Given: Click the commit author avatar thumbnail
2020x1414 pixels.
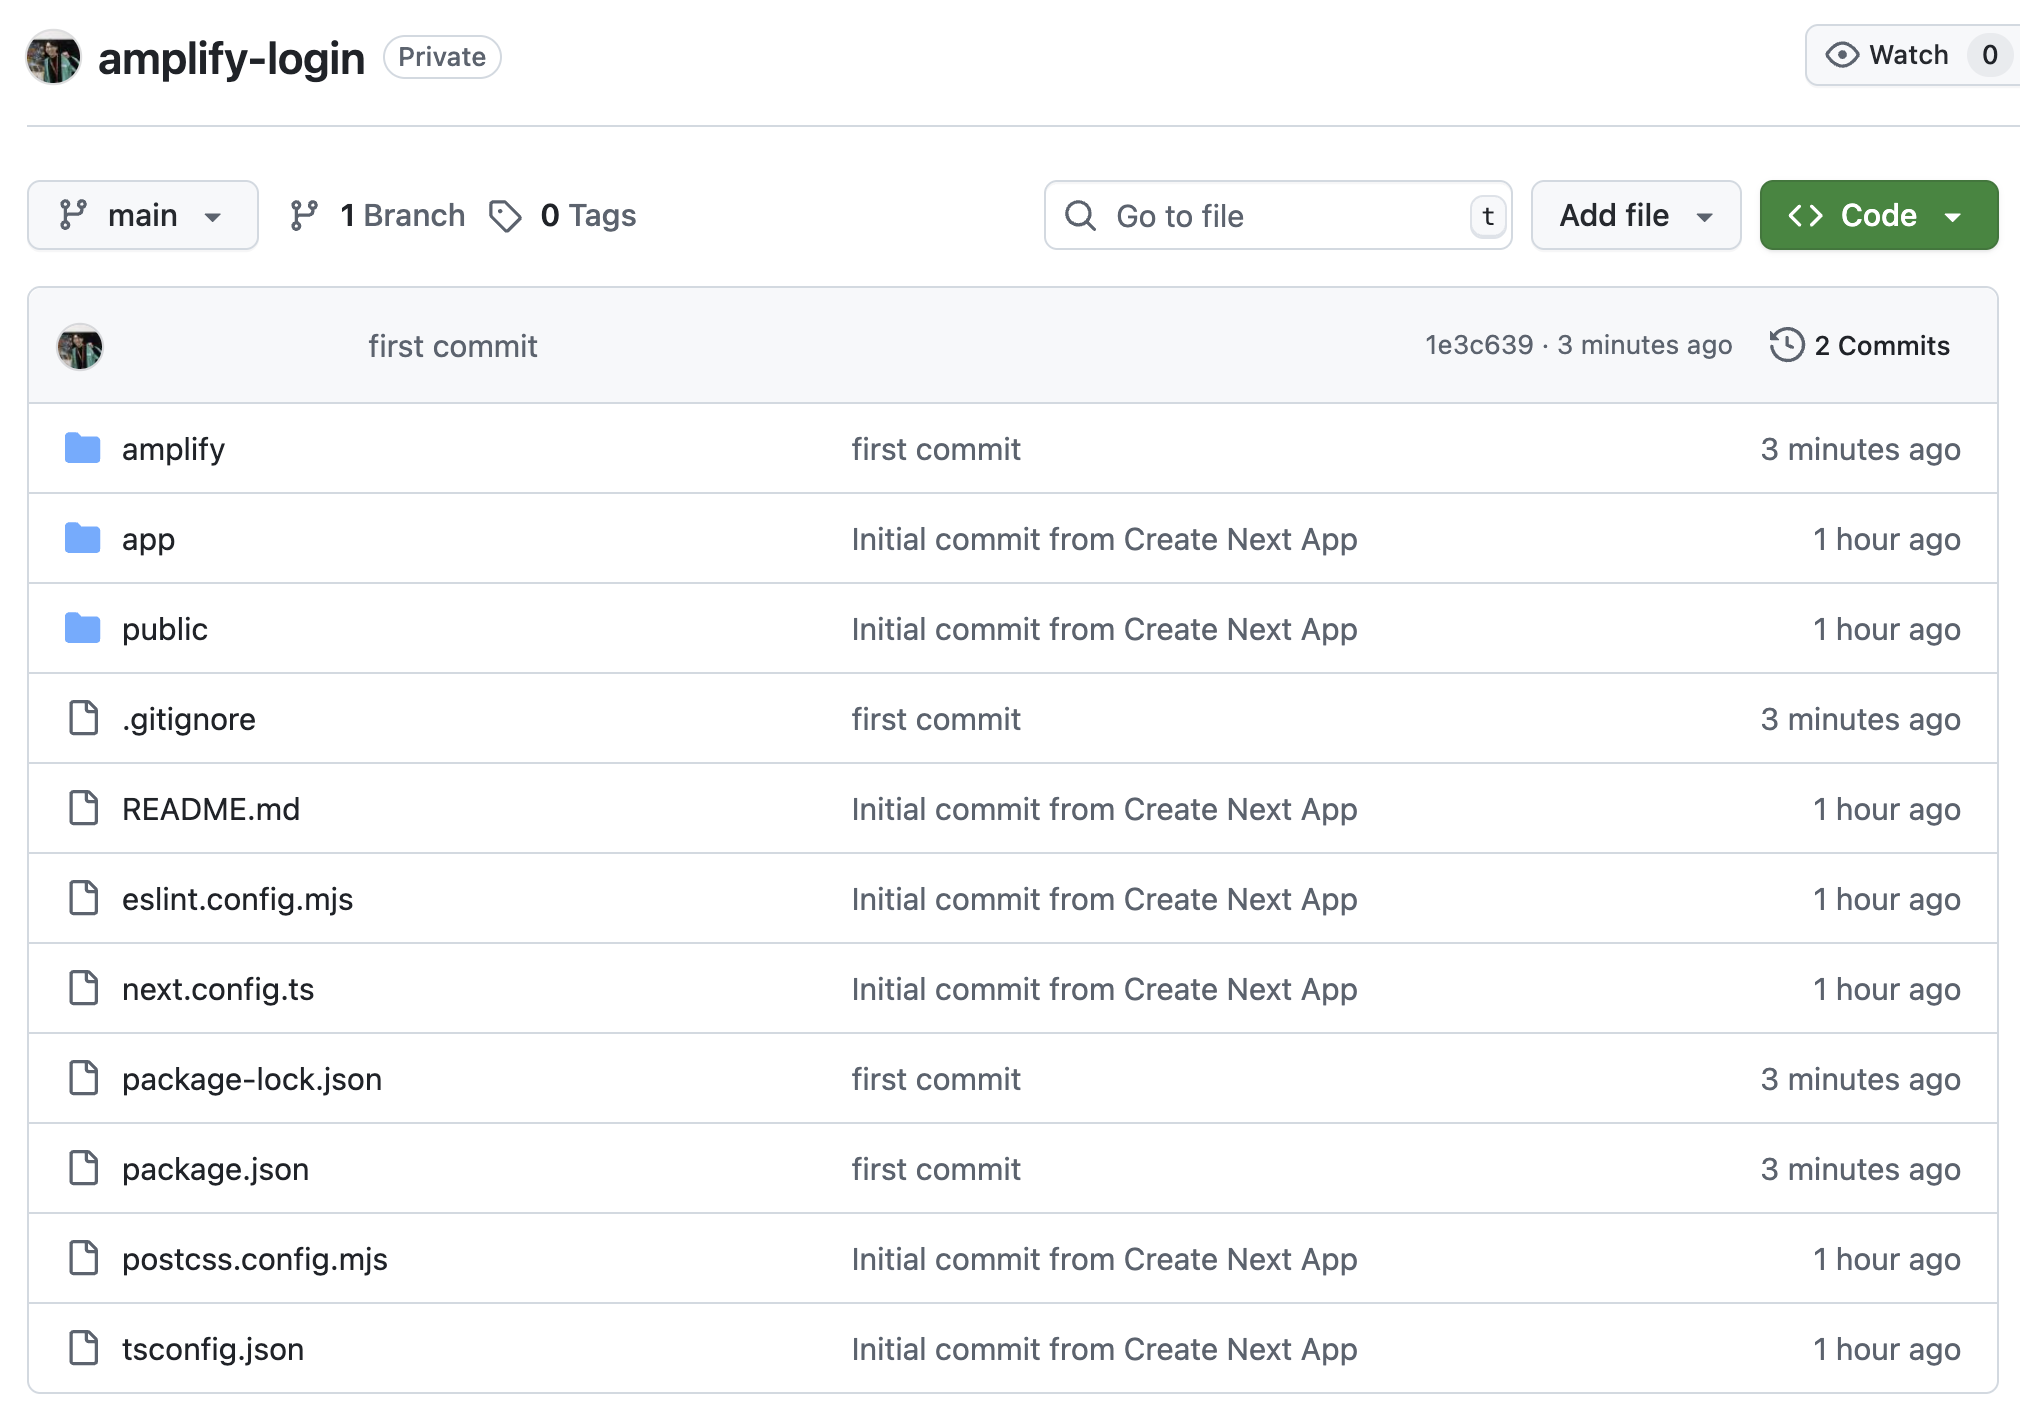Looking at the screenshot, I should coord(80,347).
